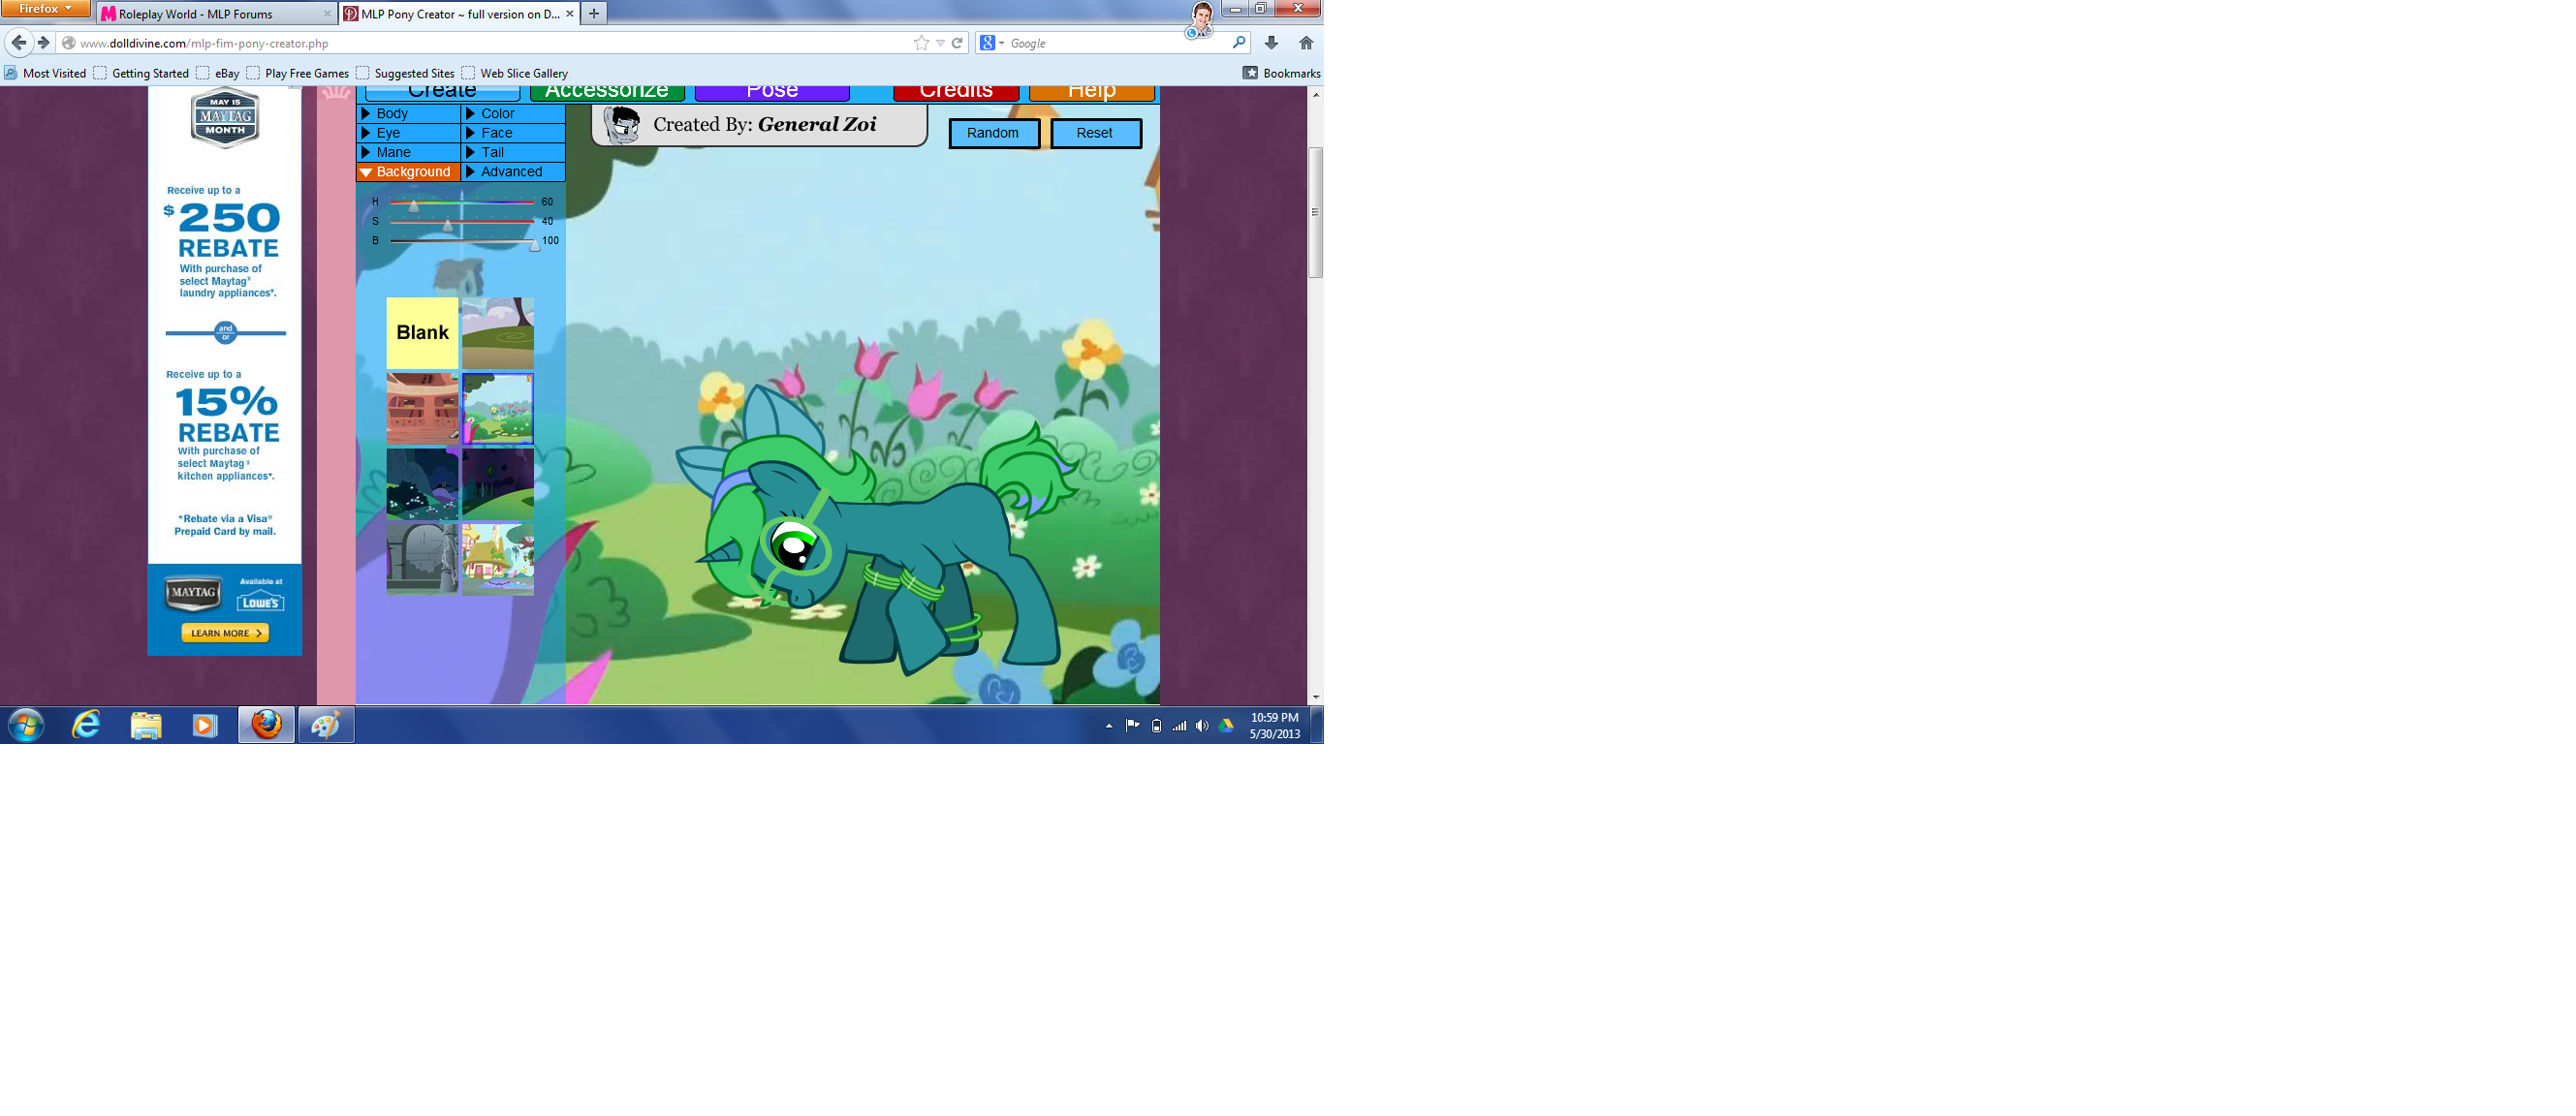This screenshot has height=1116, width=2576.
Task: Show hidden system tray icons
Action: [1109, 726]
